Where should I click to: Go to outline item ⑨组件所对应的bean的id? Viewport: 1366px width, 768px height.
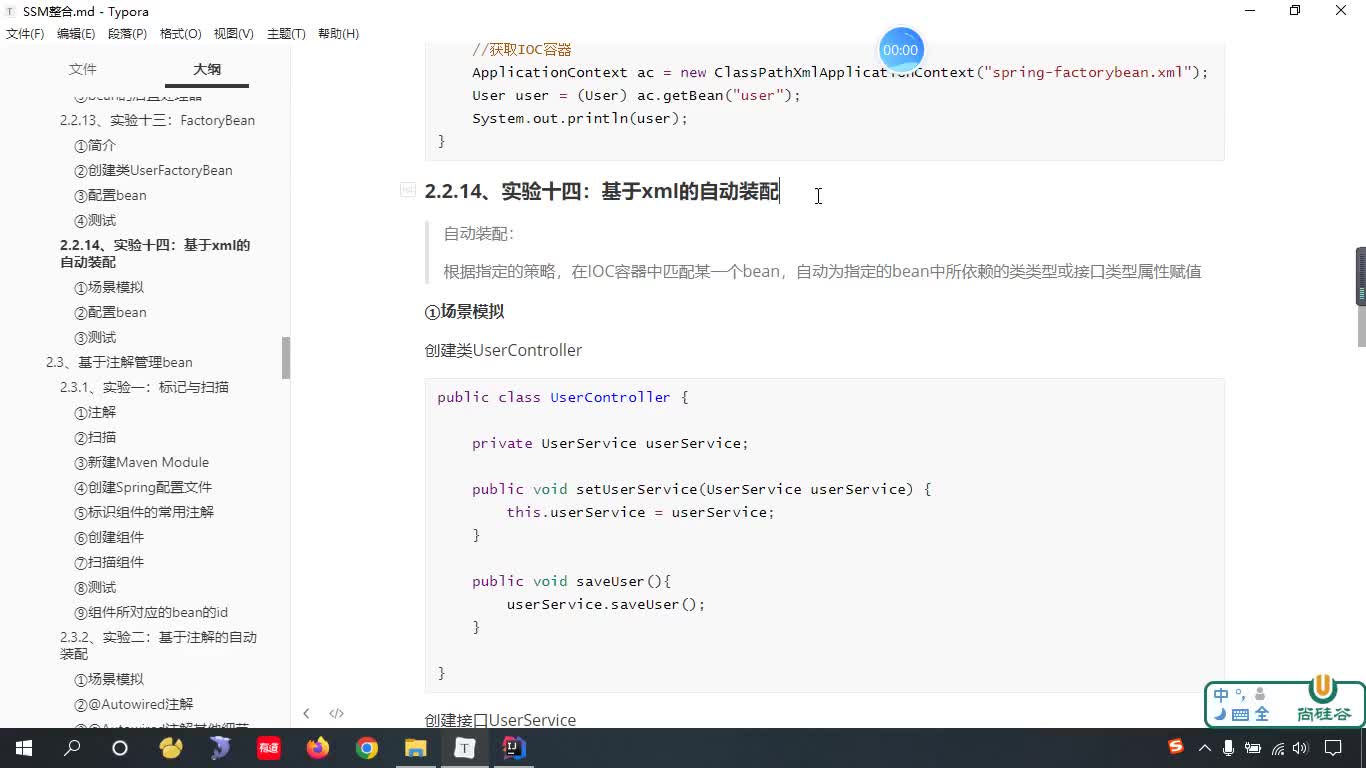[x=151, y=612]
